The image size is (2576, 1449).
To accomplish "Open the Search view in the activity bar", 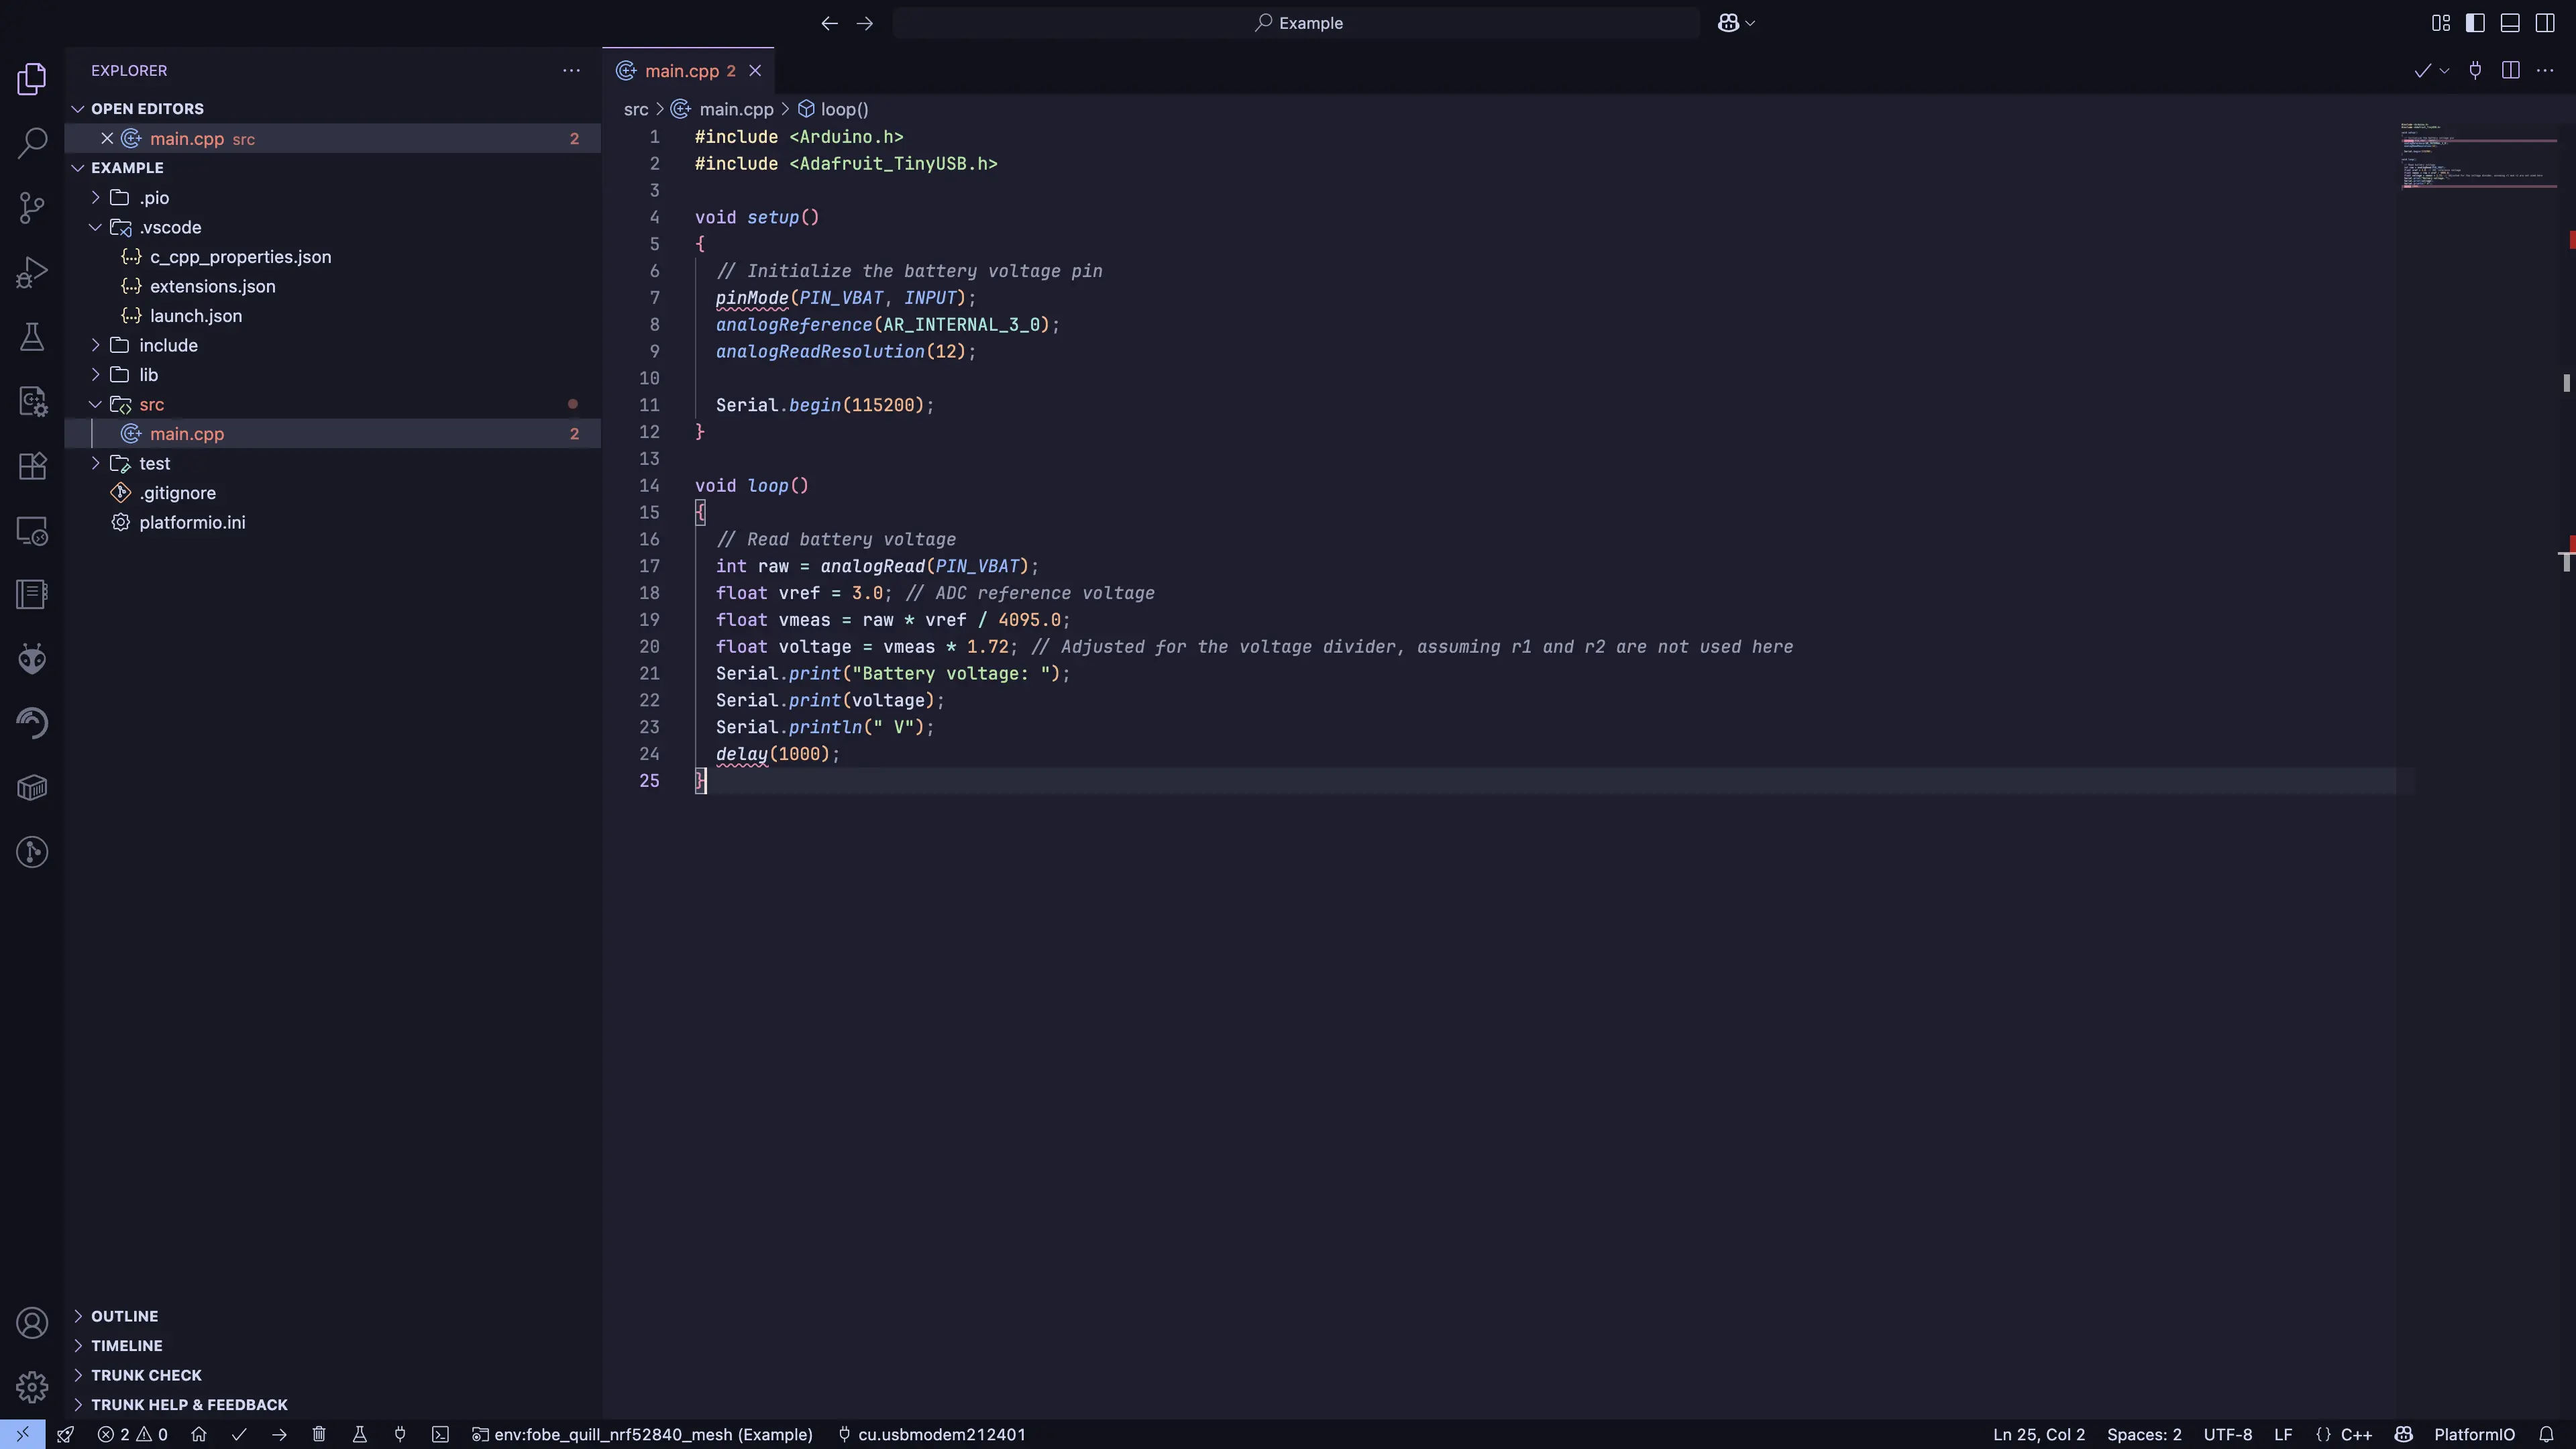I will click(31, 143).
